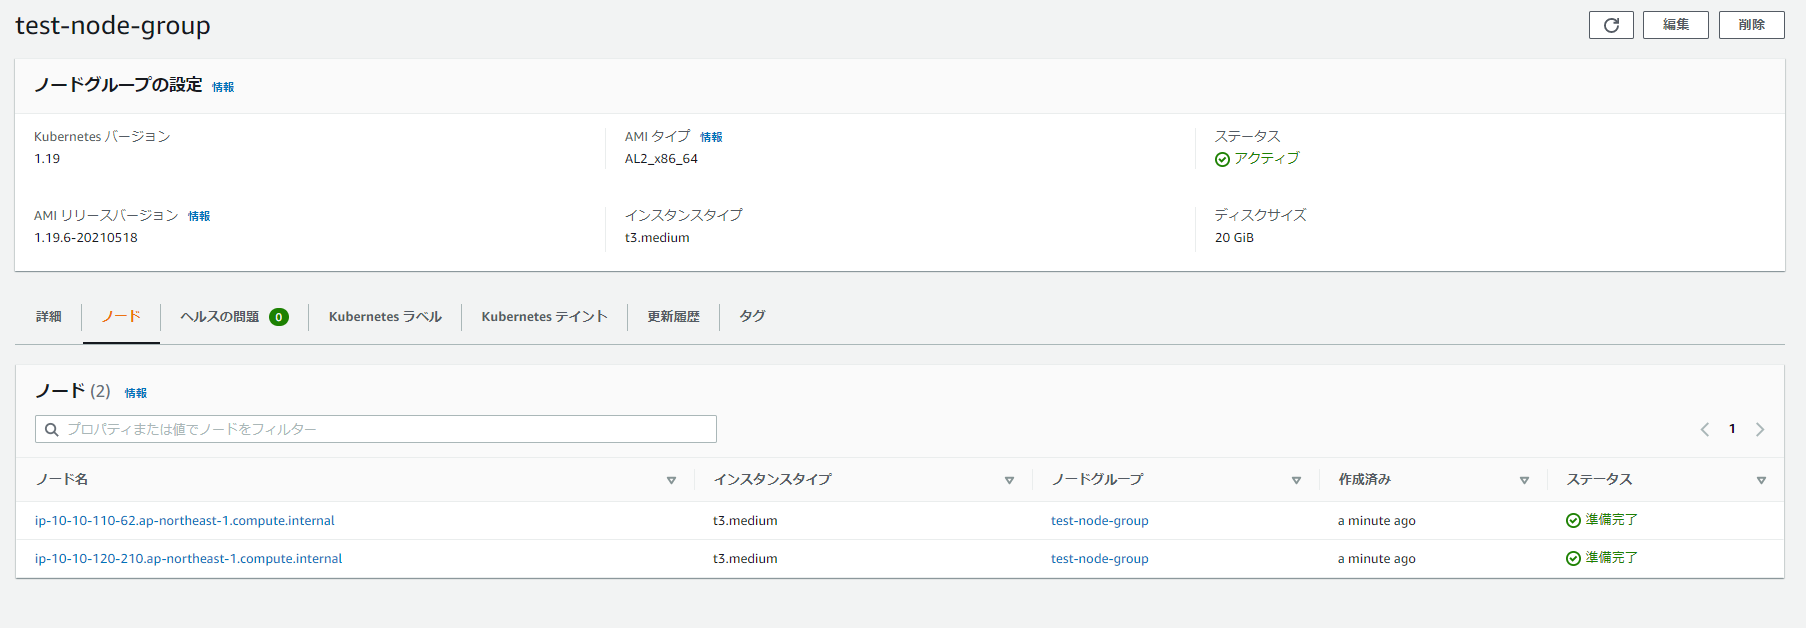Click the 編集 (Edit) button
1806x628 pixels.
coord(1675,25)
